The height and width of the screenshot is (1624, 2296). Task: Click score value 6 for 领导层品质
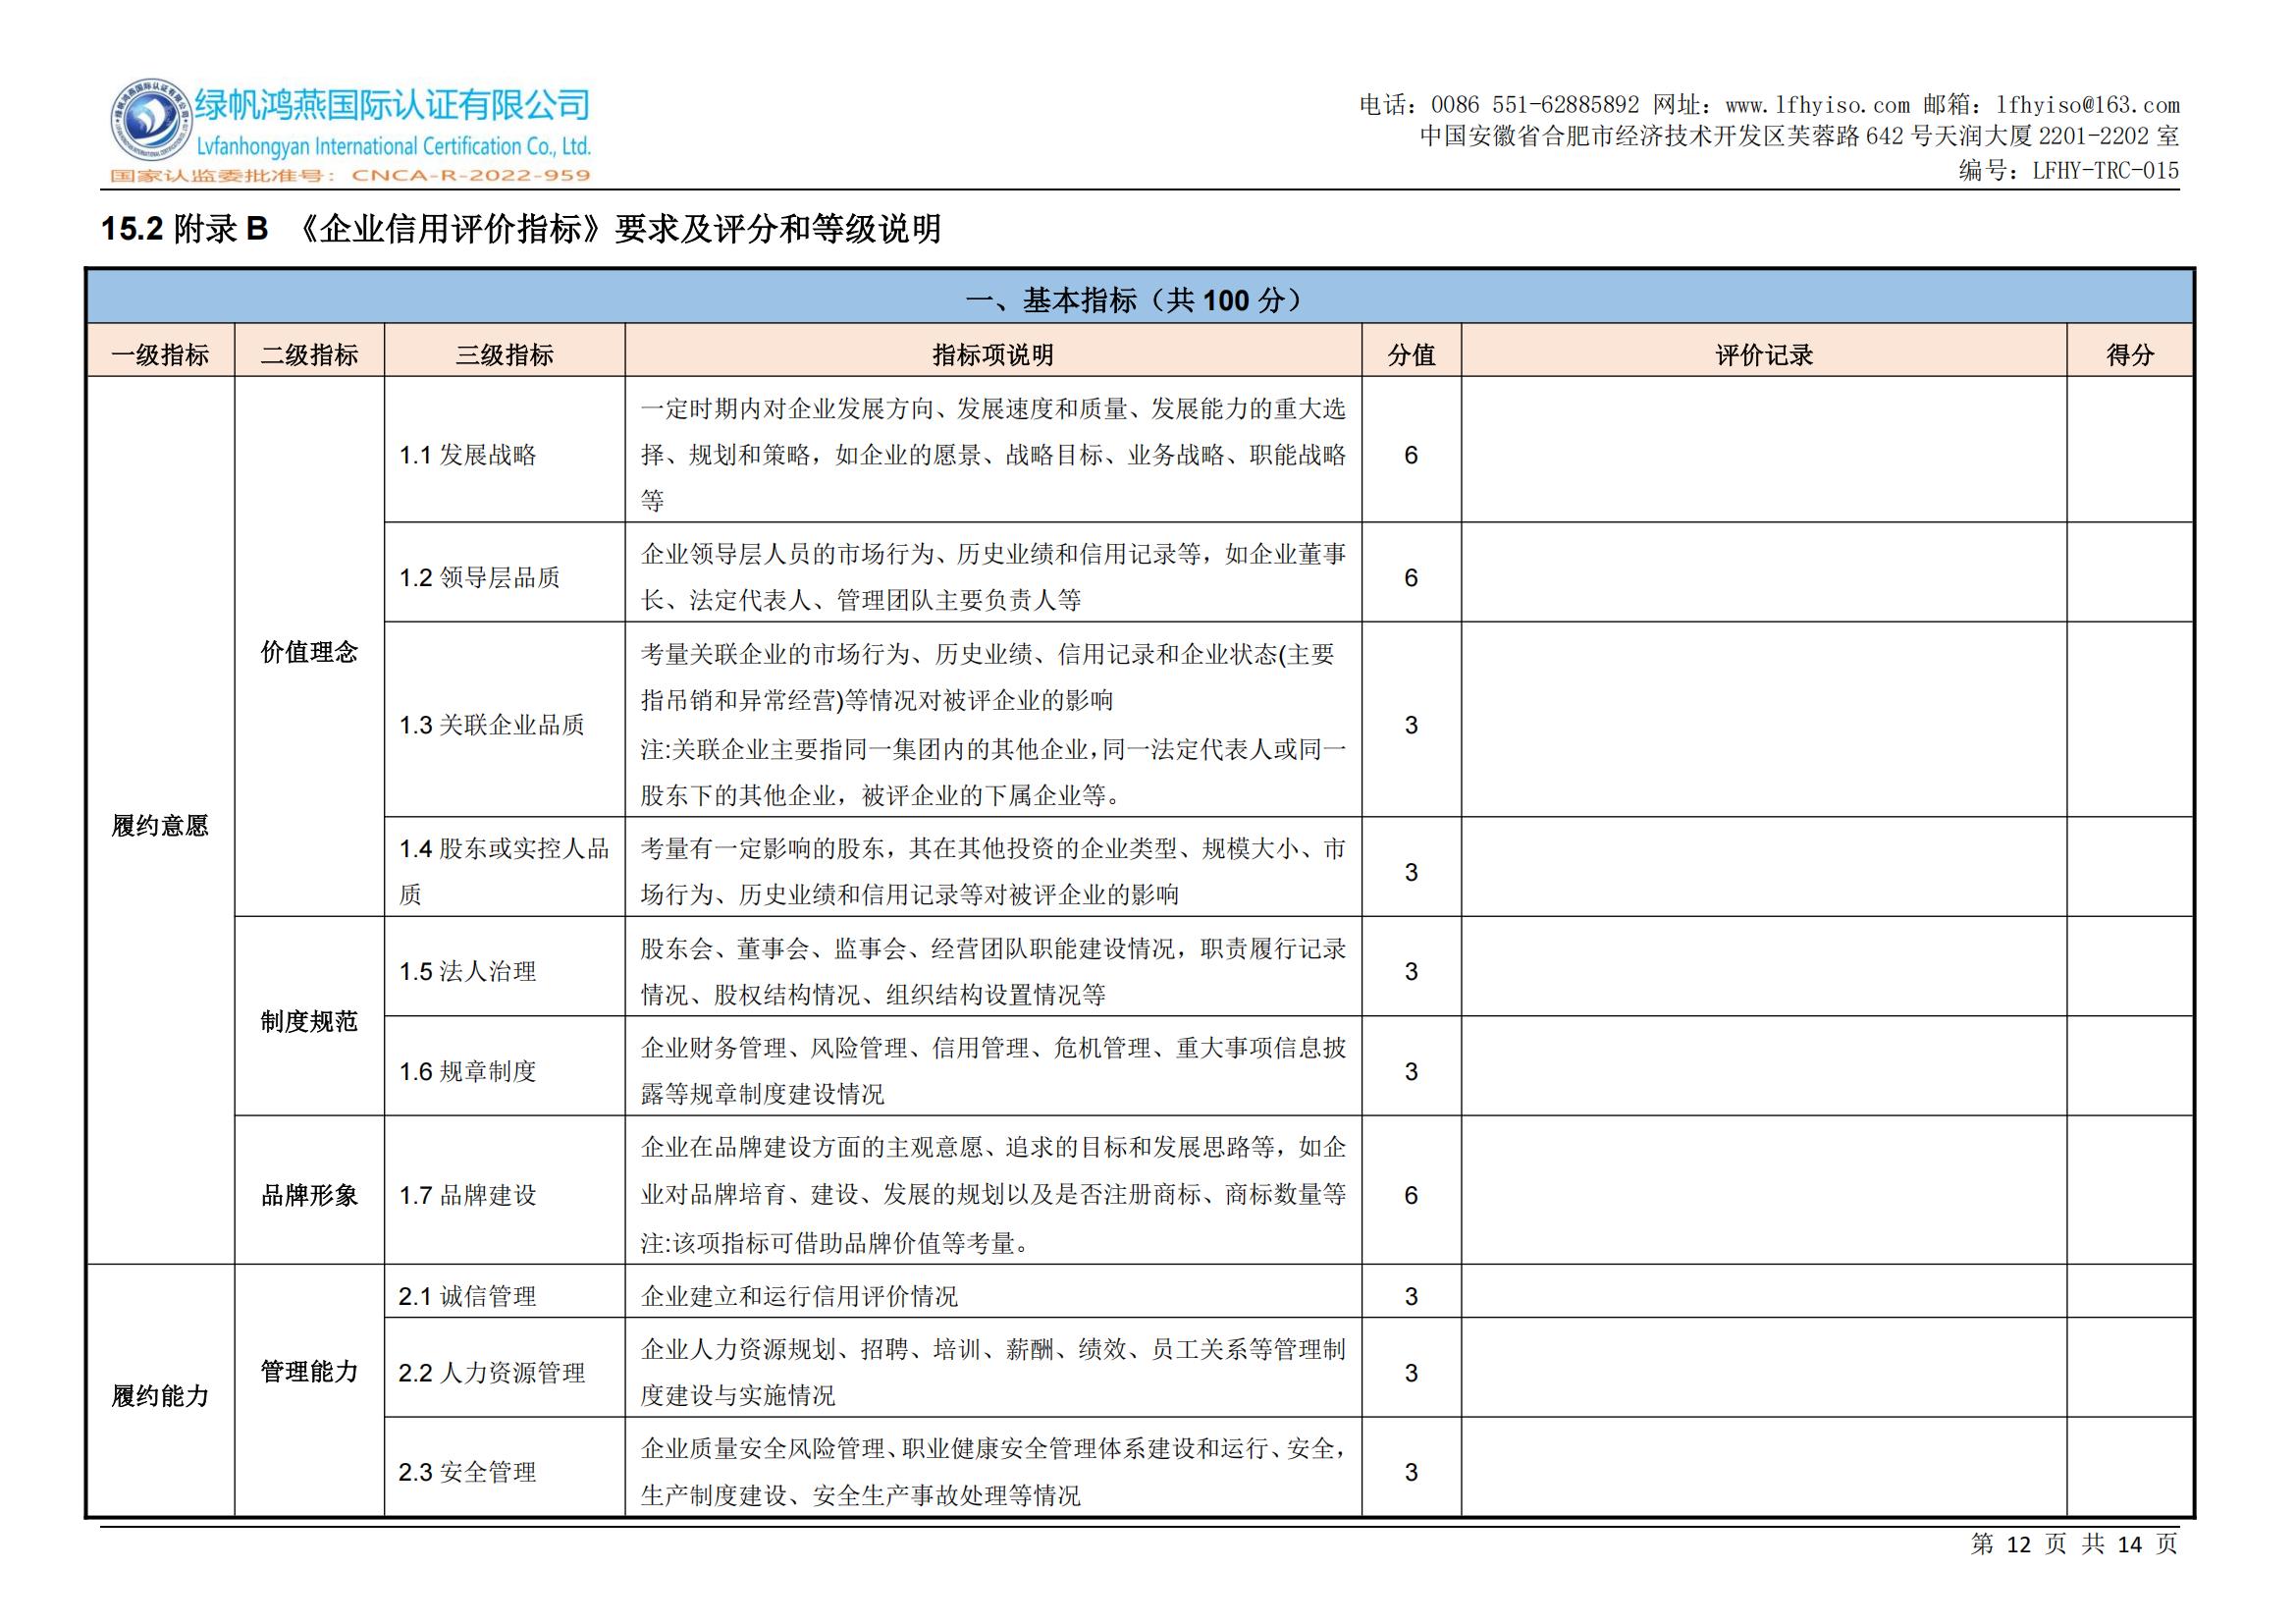tap(1411, 577)
